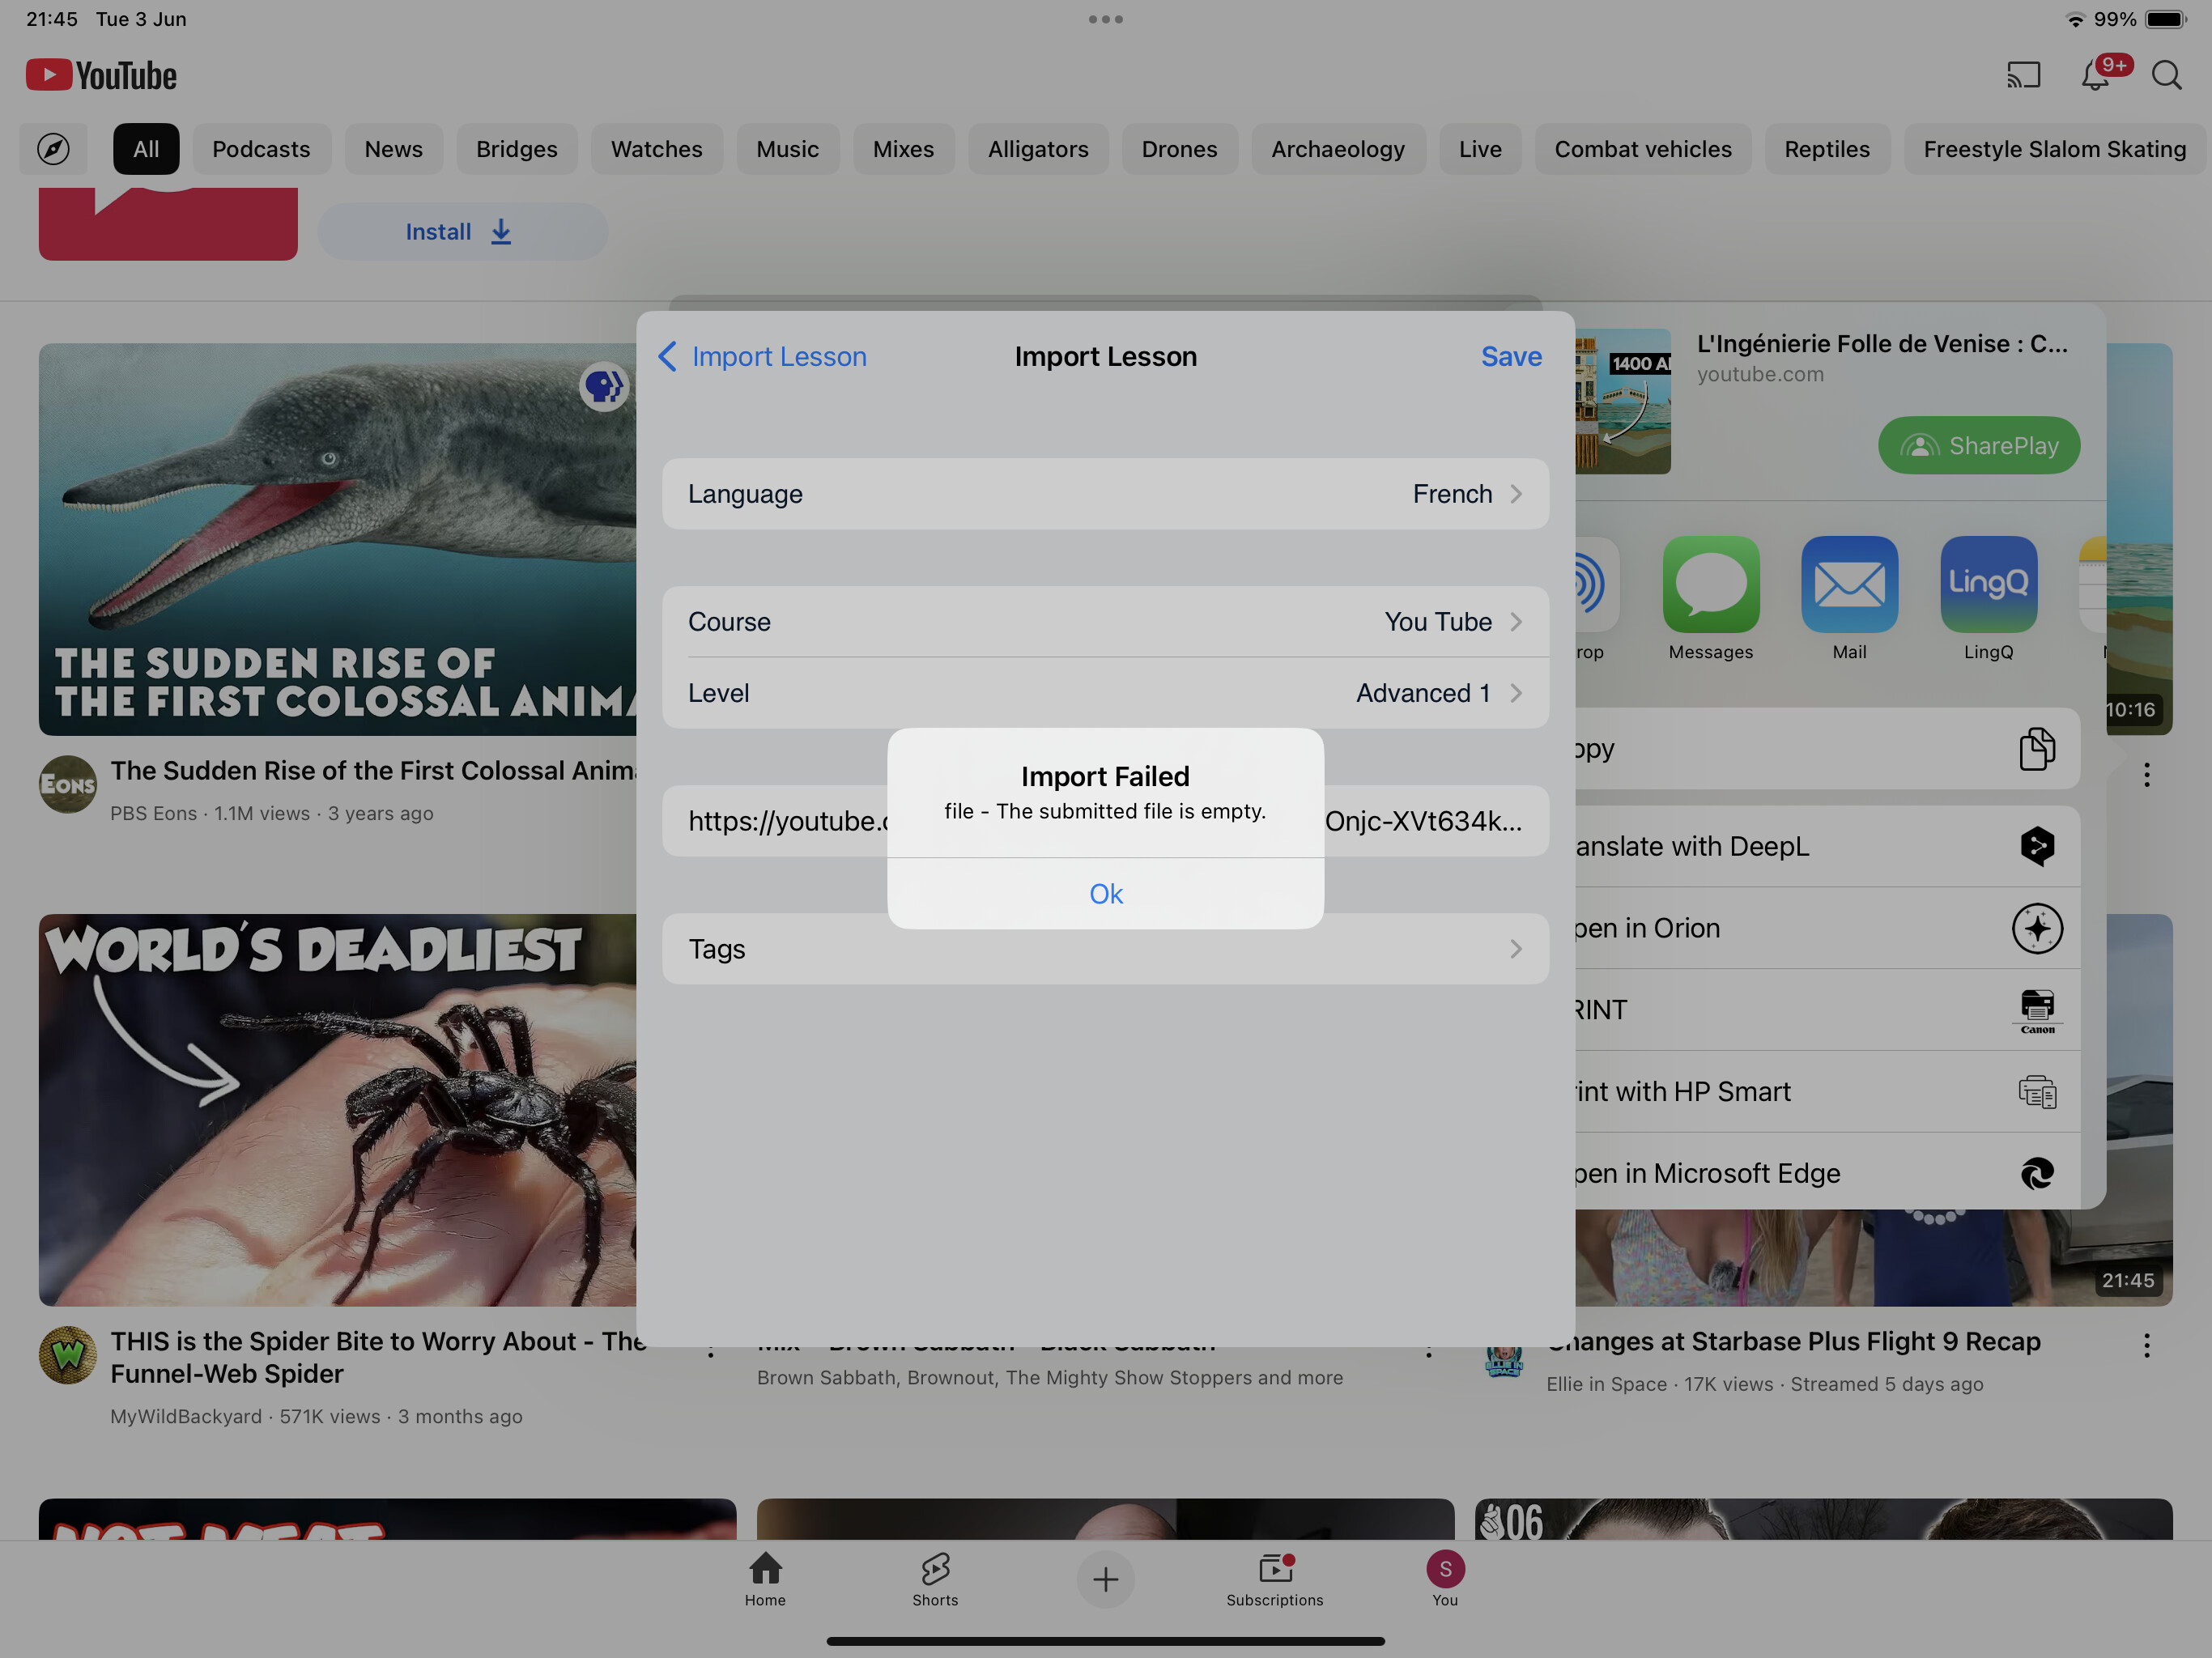The height and width of the screenshot is (1658, 2212).
Task: Open more options for Starbase Flight 9 video
Action: (x=2146, y=1345)
